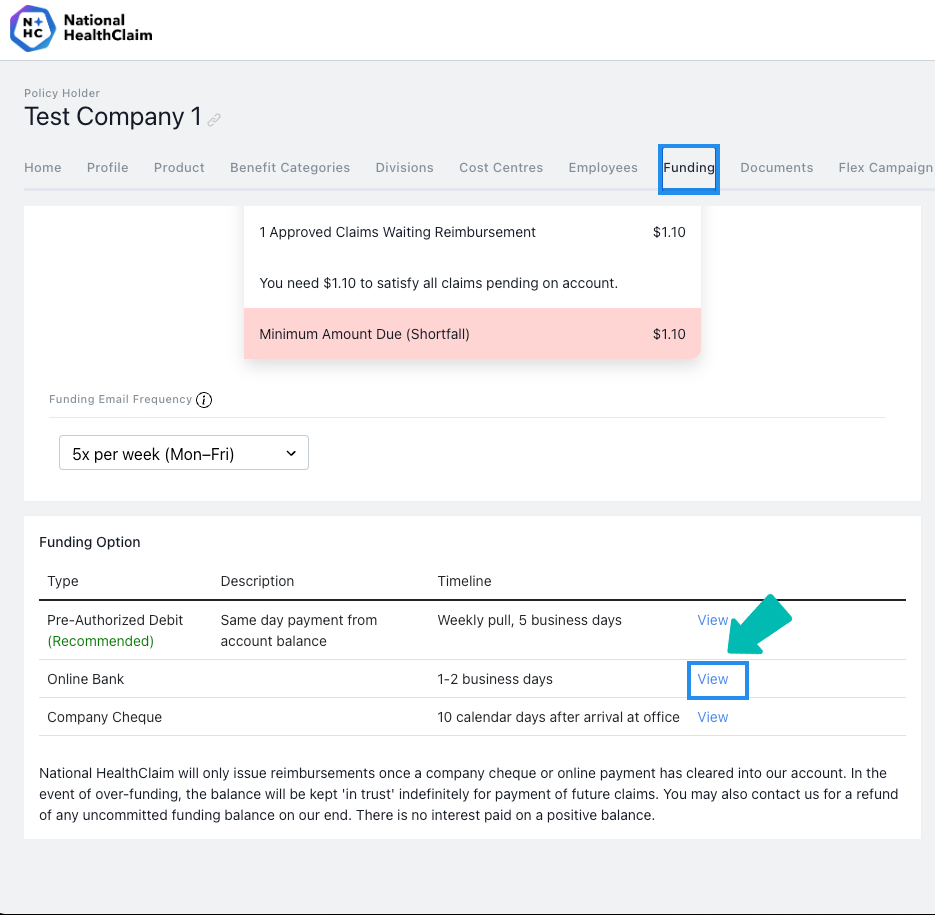
Task: Open the Flex Campaign tab
Action: (886, 168)
